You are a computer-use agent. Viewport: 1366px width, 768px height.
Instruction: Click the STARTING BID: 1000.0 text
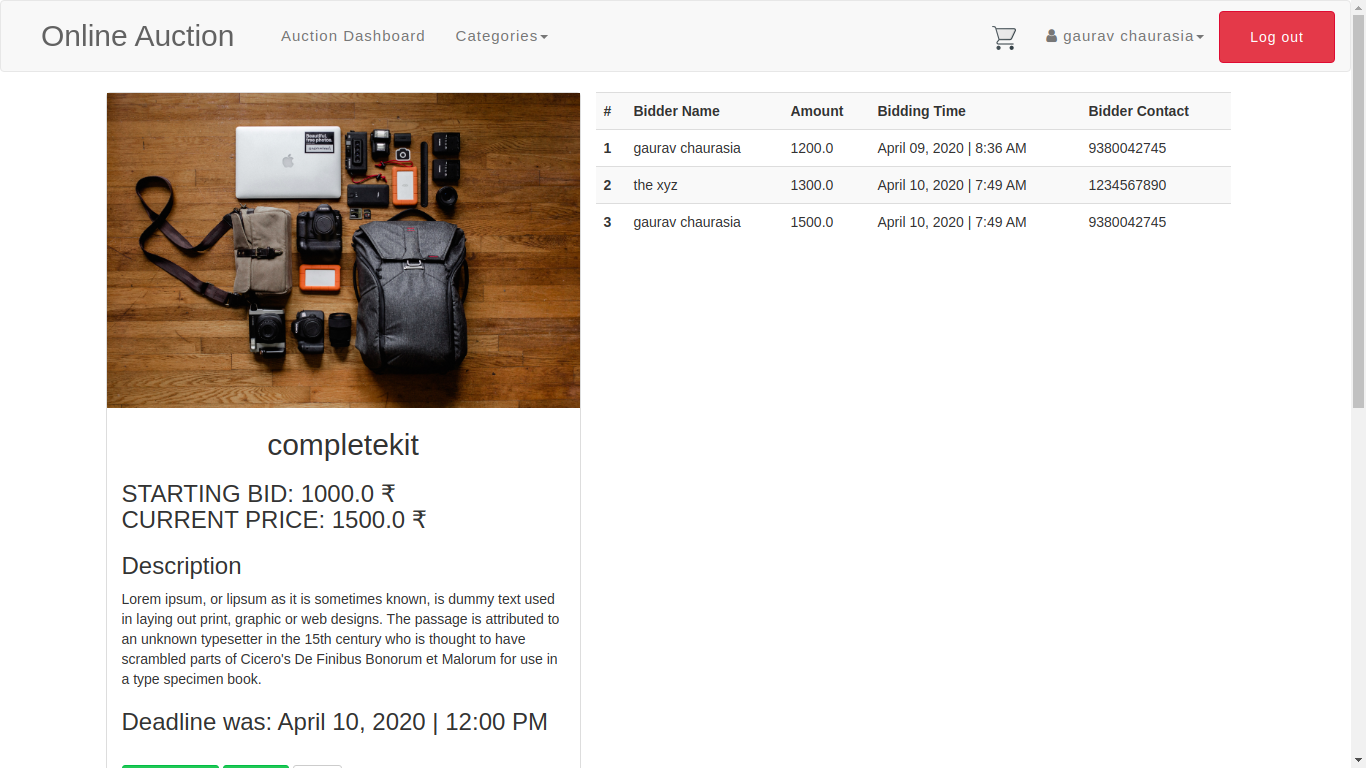(258, 494)
